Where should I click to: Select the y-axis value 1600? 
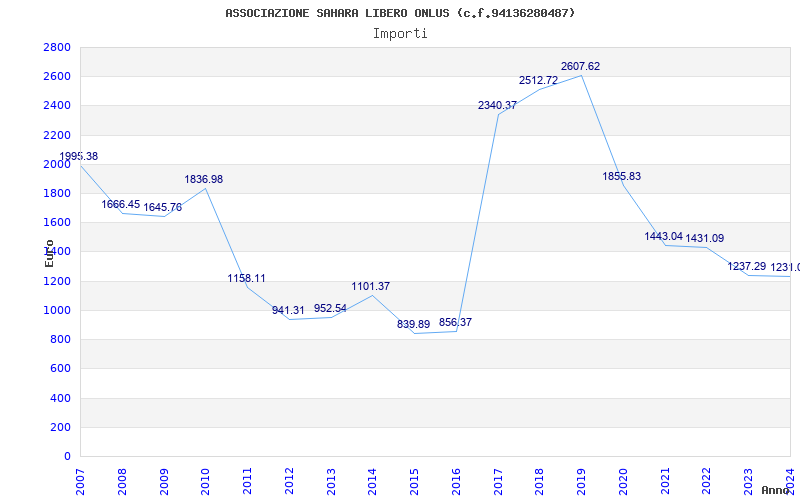click(57, 222)
